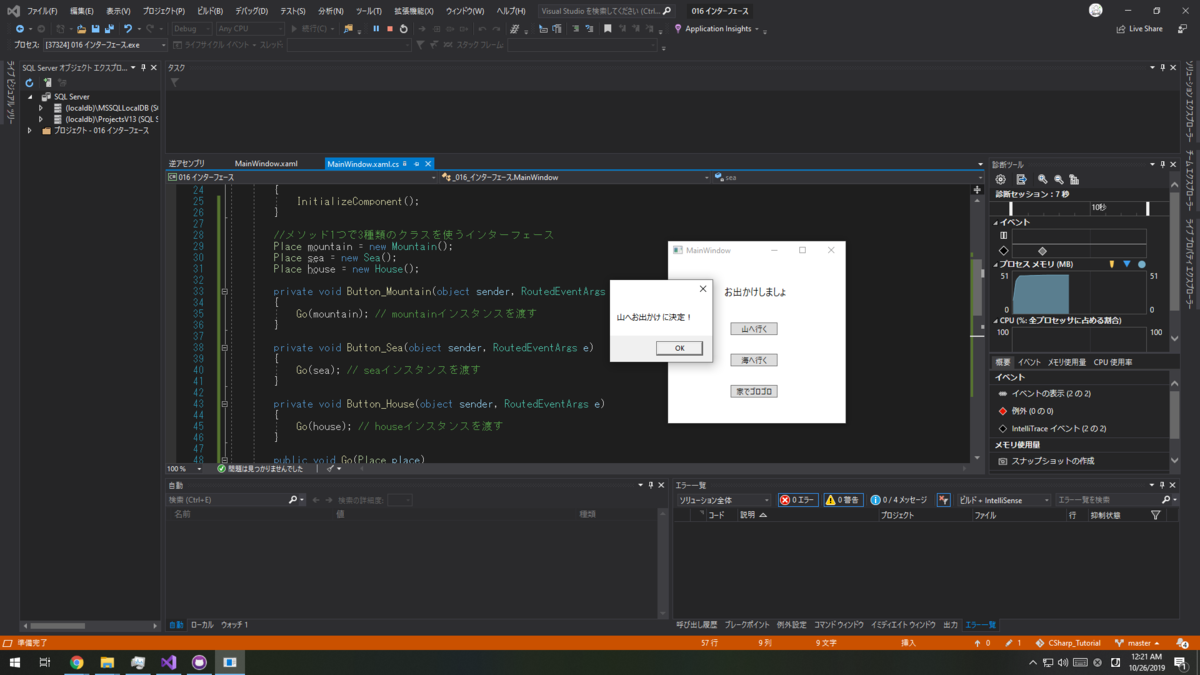Switch to the ブレークポイント tab
The width and height of the screenshot is (1200, 675).
click(747, 625)
